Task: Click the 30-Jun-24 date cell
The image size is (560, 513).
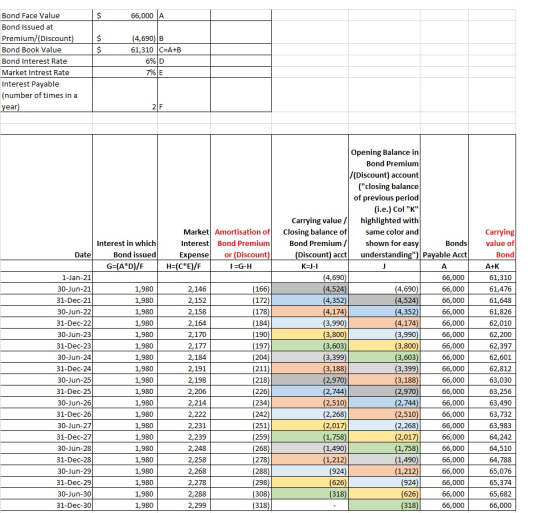Action: [46, 358]
